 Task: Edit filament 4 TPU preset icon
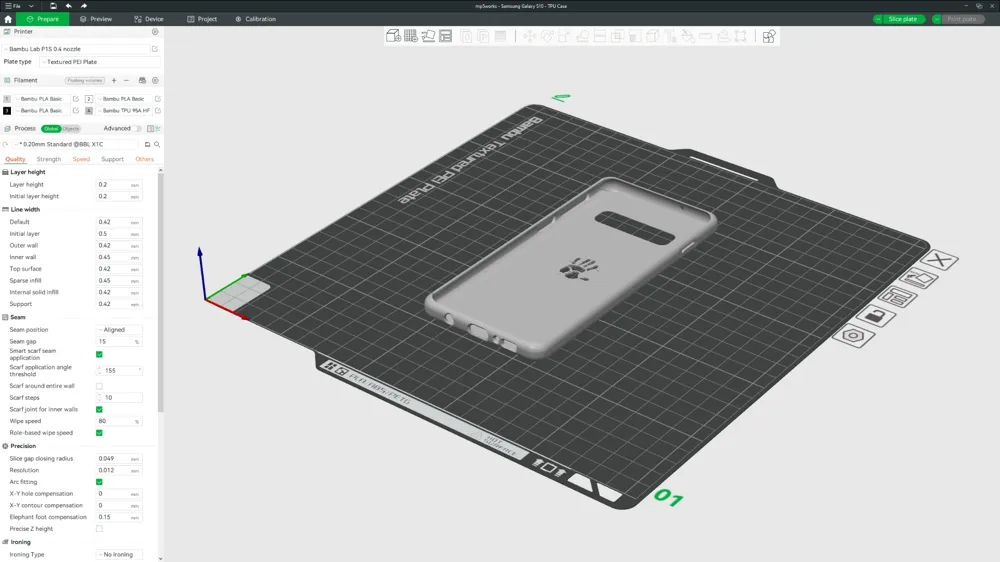click(158, 110)
